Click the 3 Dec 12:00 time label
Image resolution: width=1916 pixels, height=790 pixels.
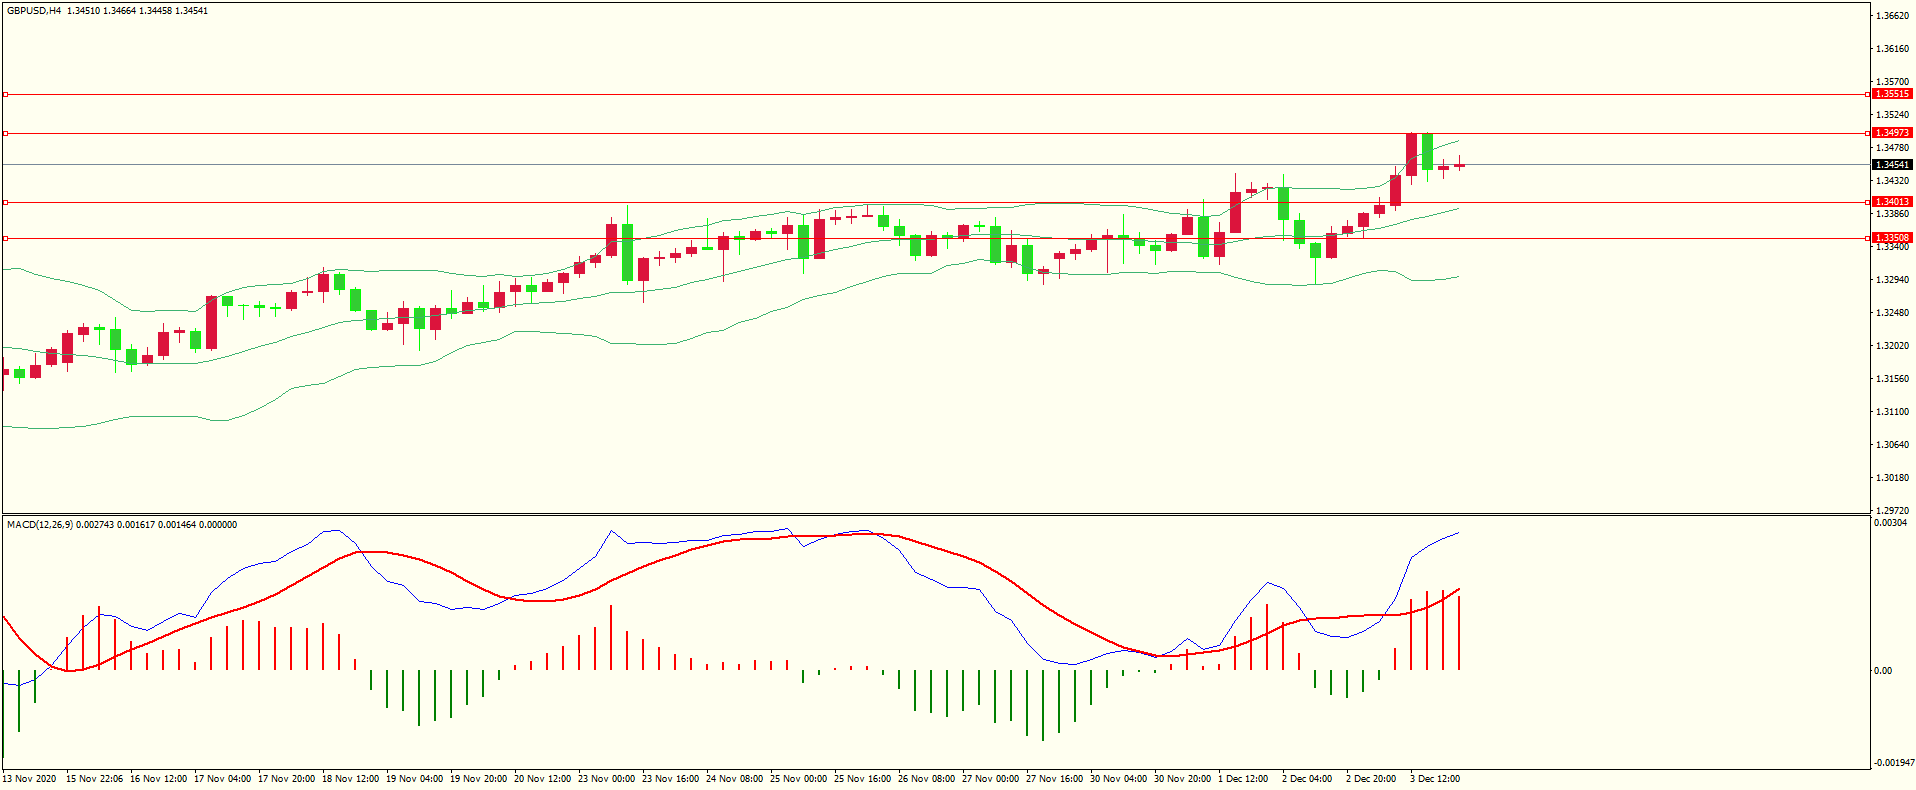click(x=1435, y=779)
